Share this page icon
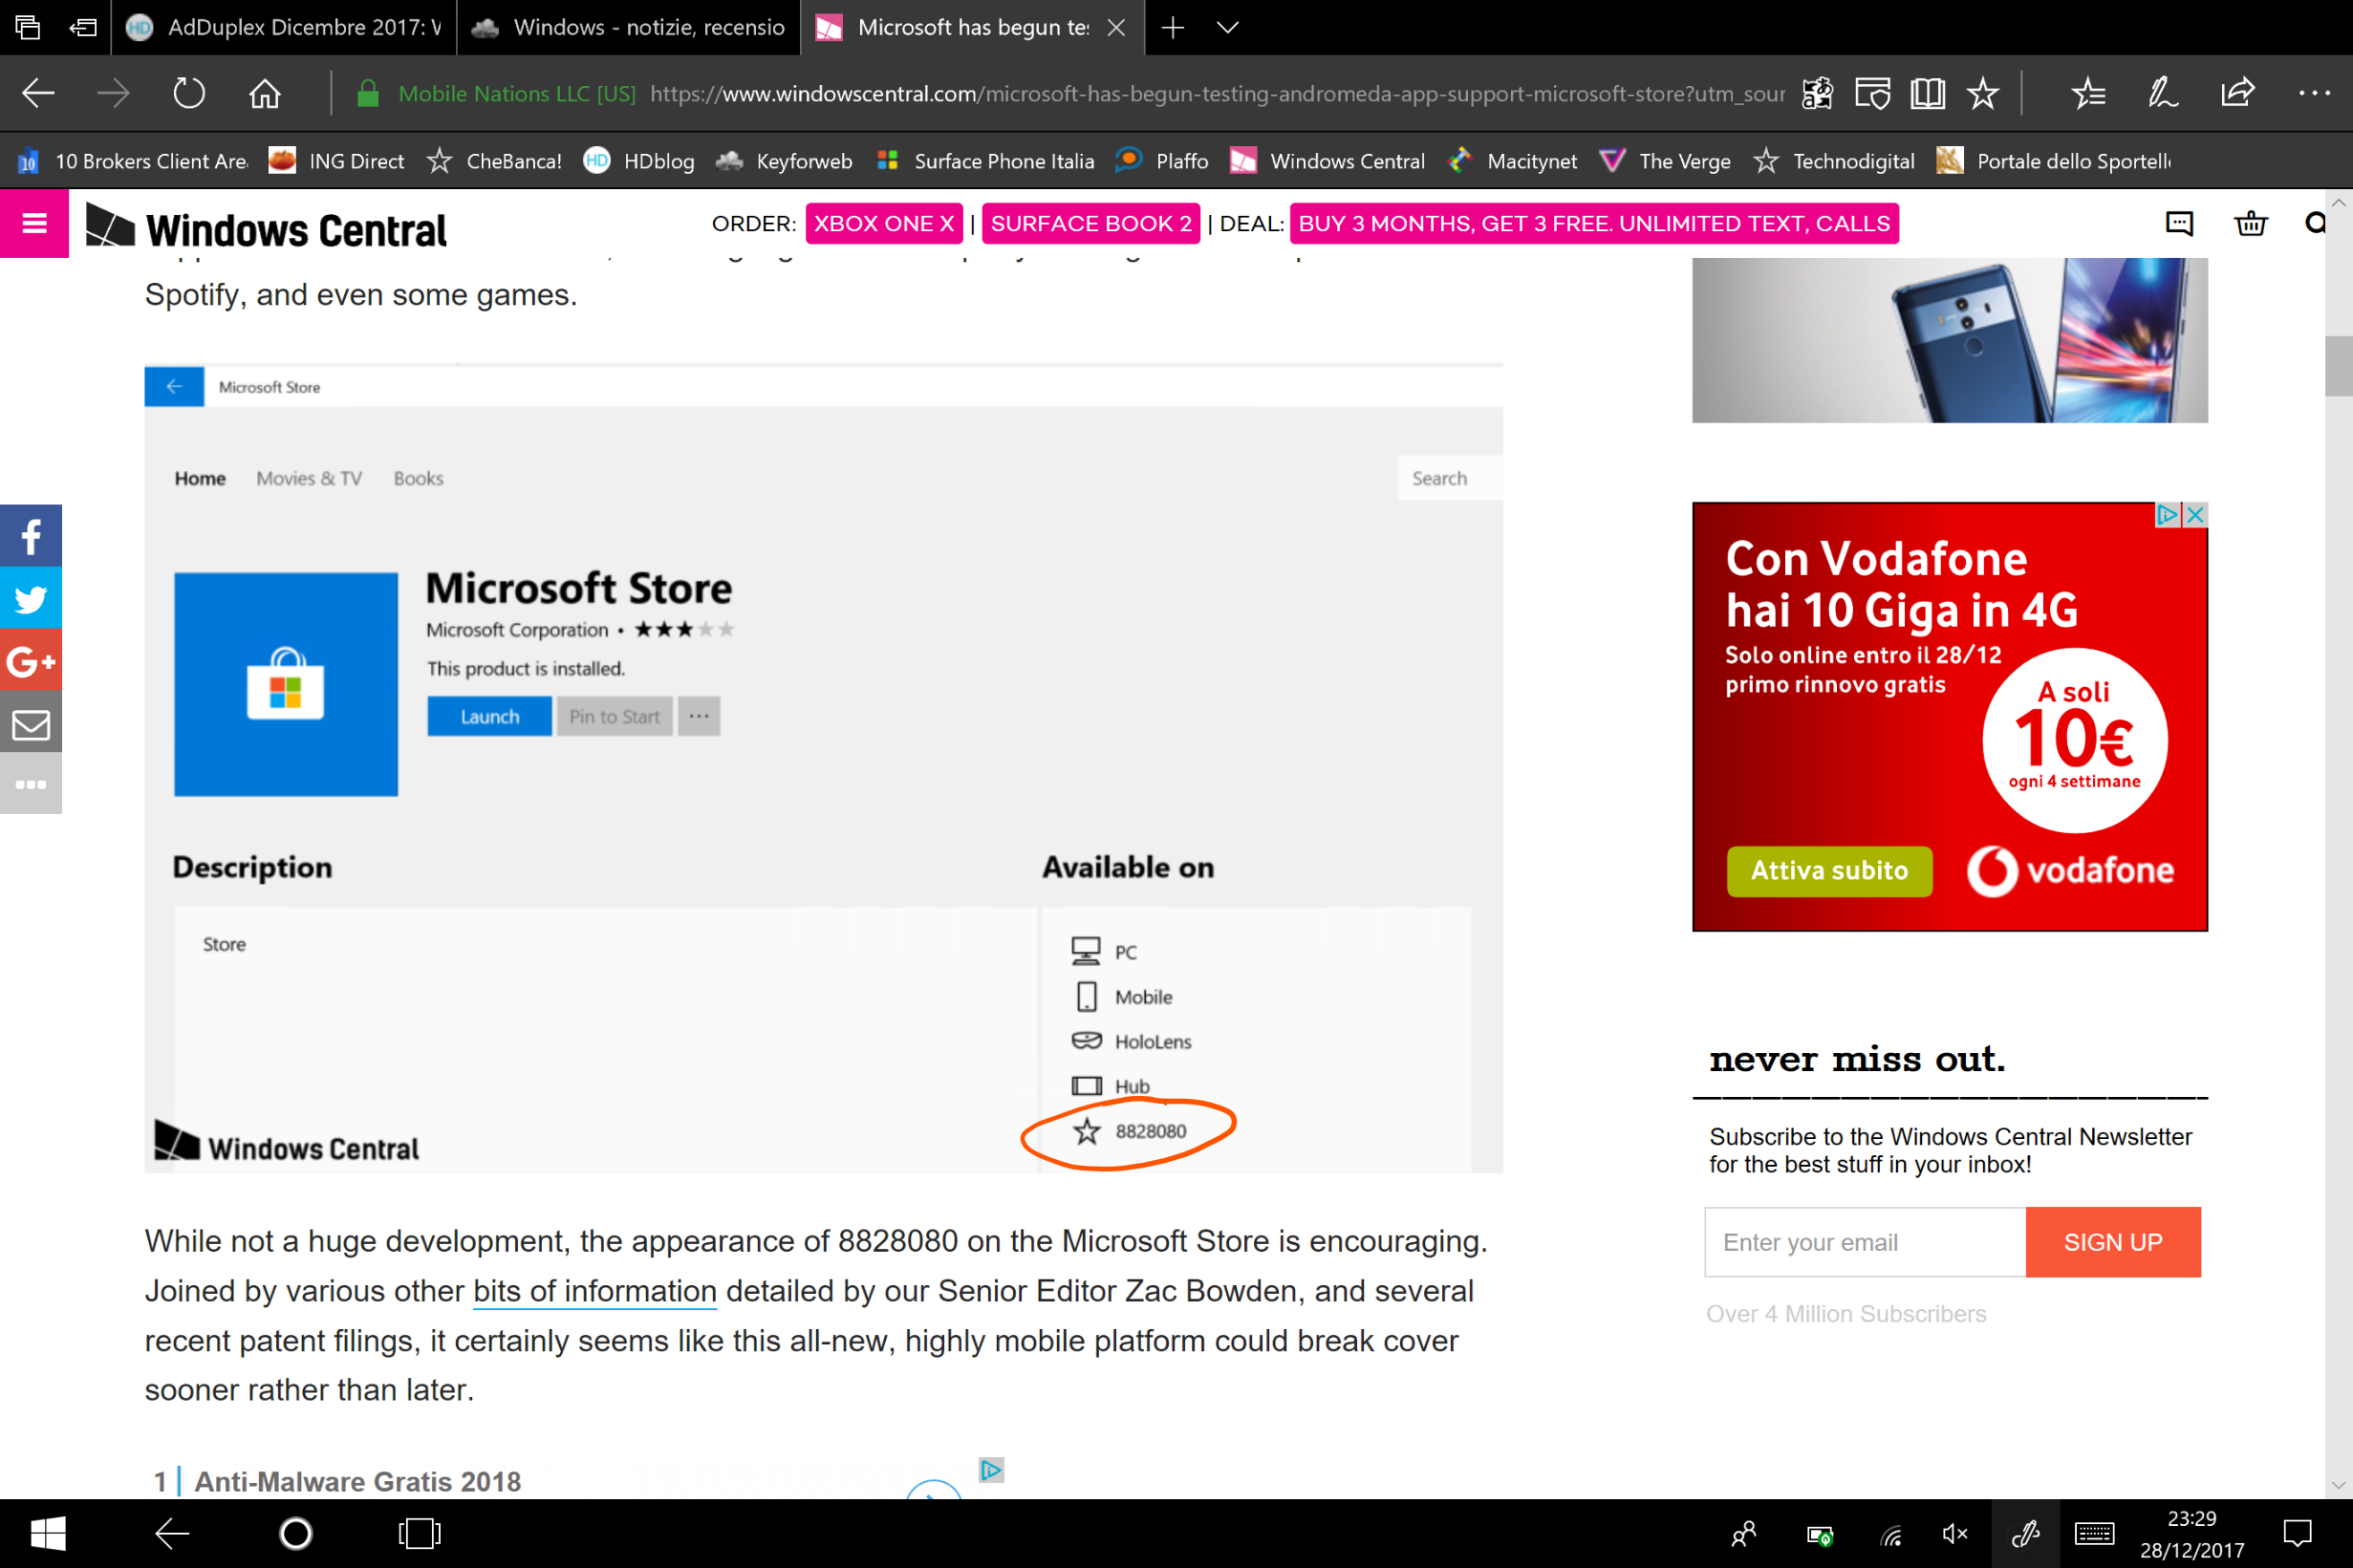 click(x=2238, y=93)
